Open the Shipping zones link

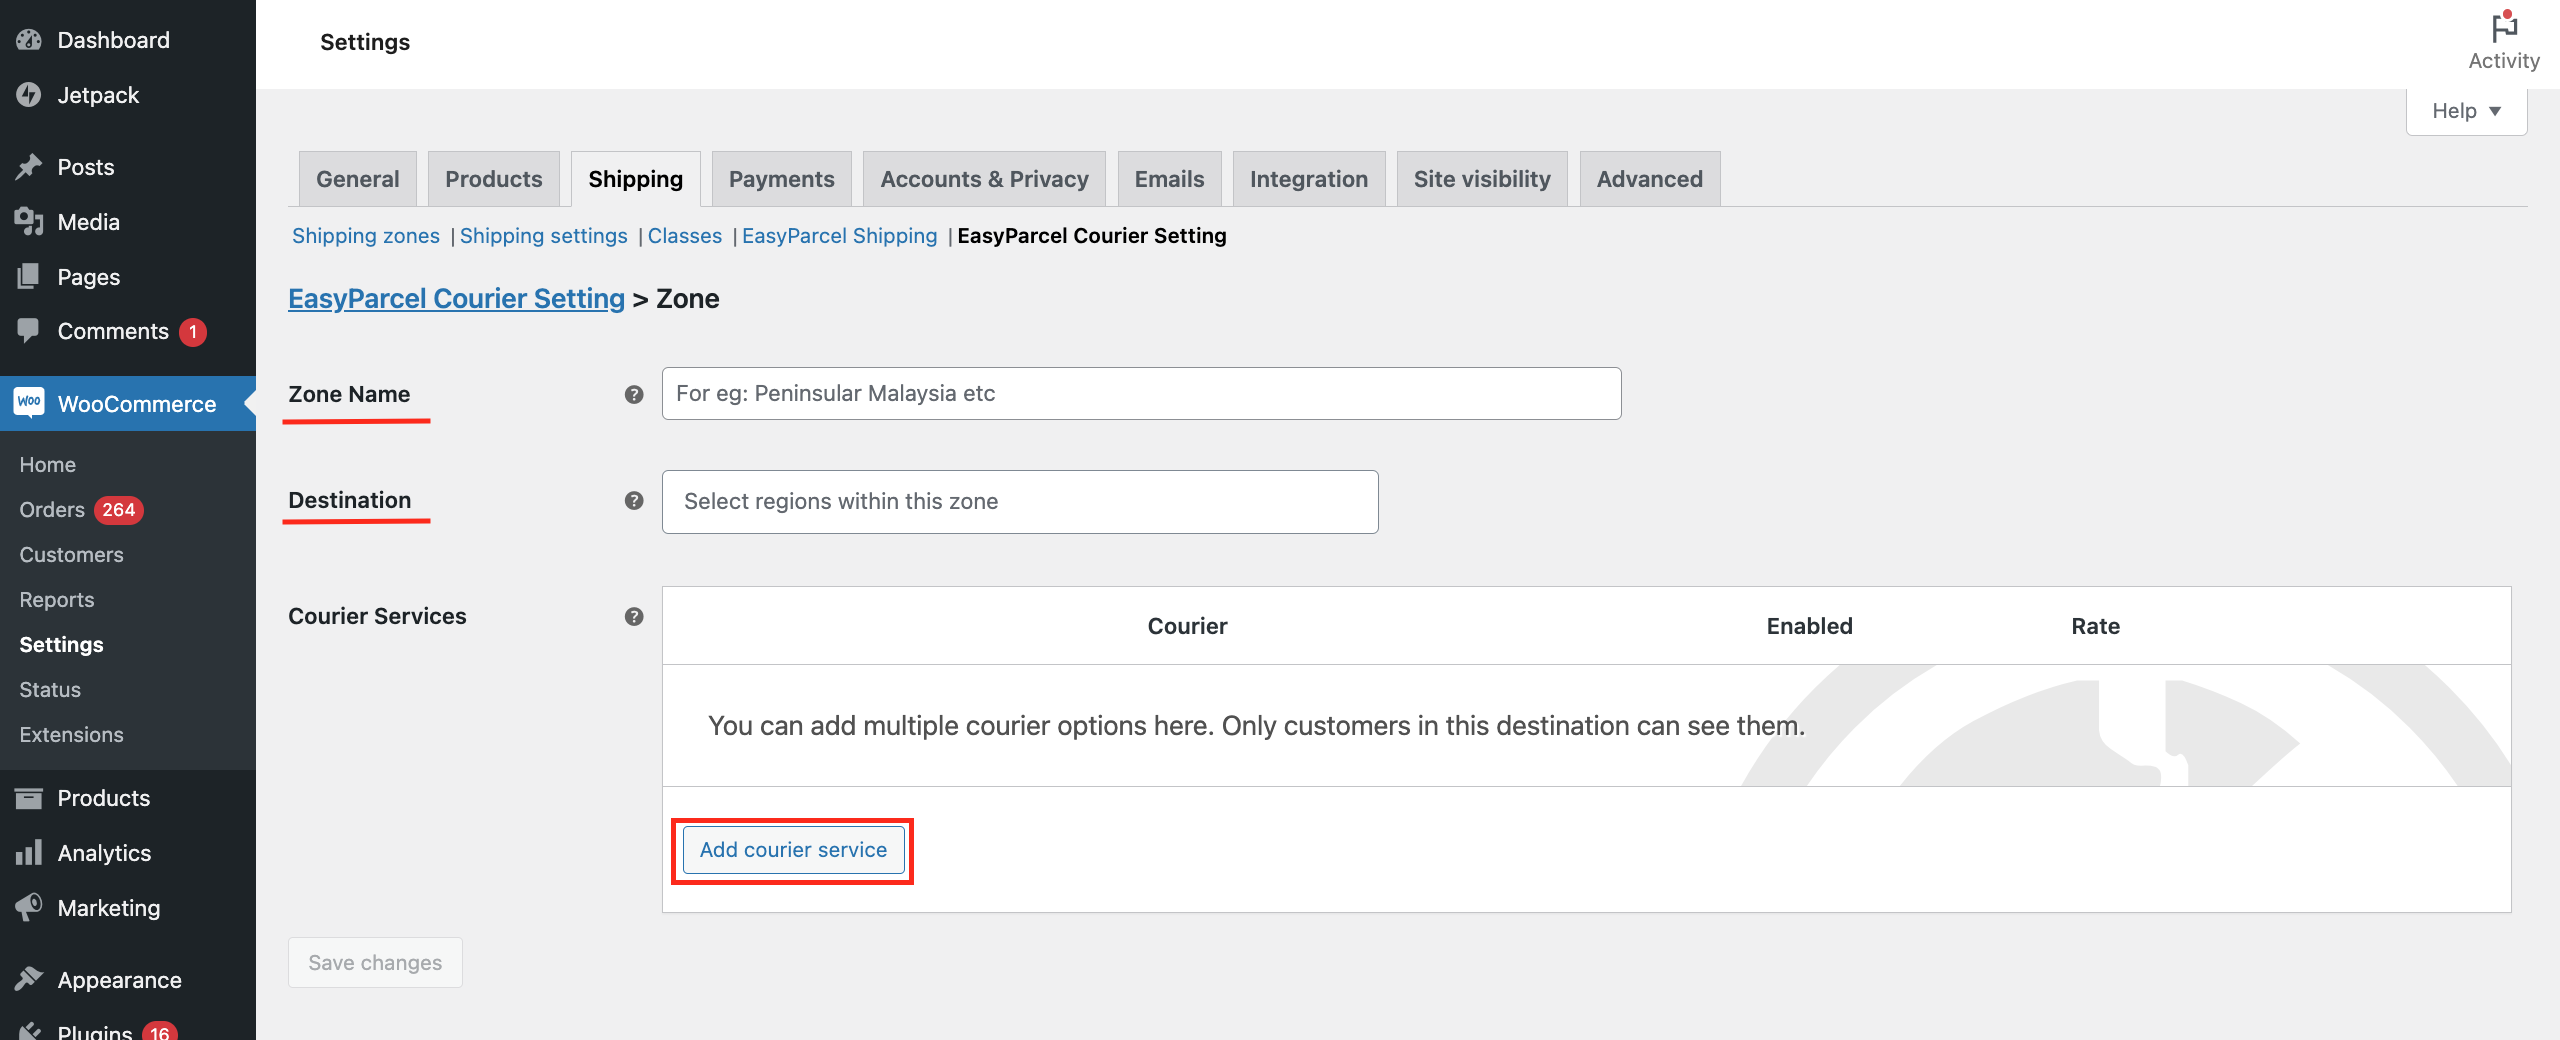coord(366,236)
